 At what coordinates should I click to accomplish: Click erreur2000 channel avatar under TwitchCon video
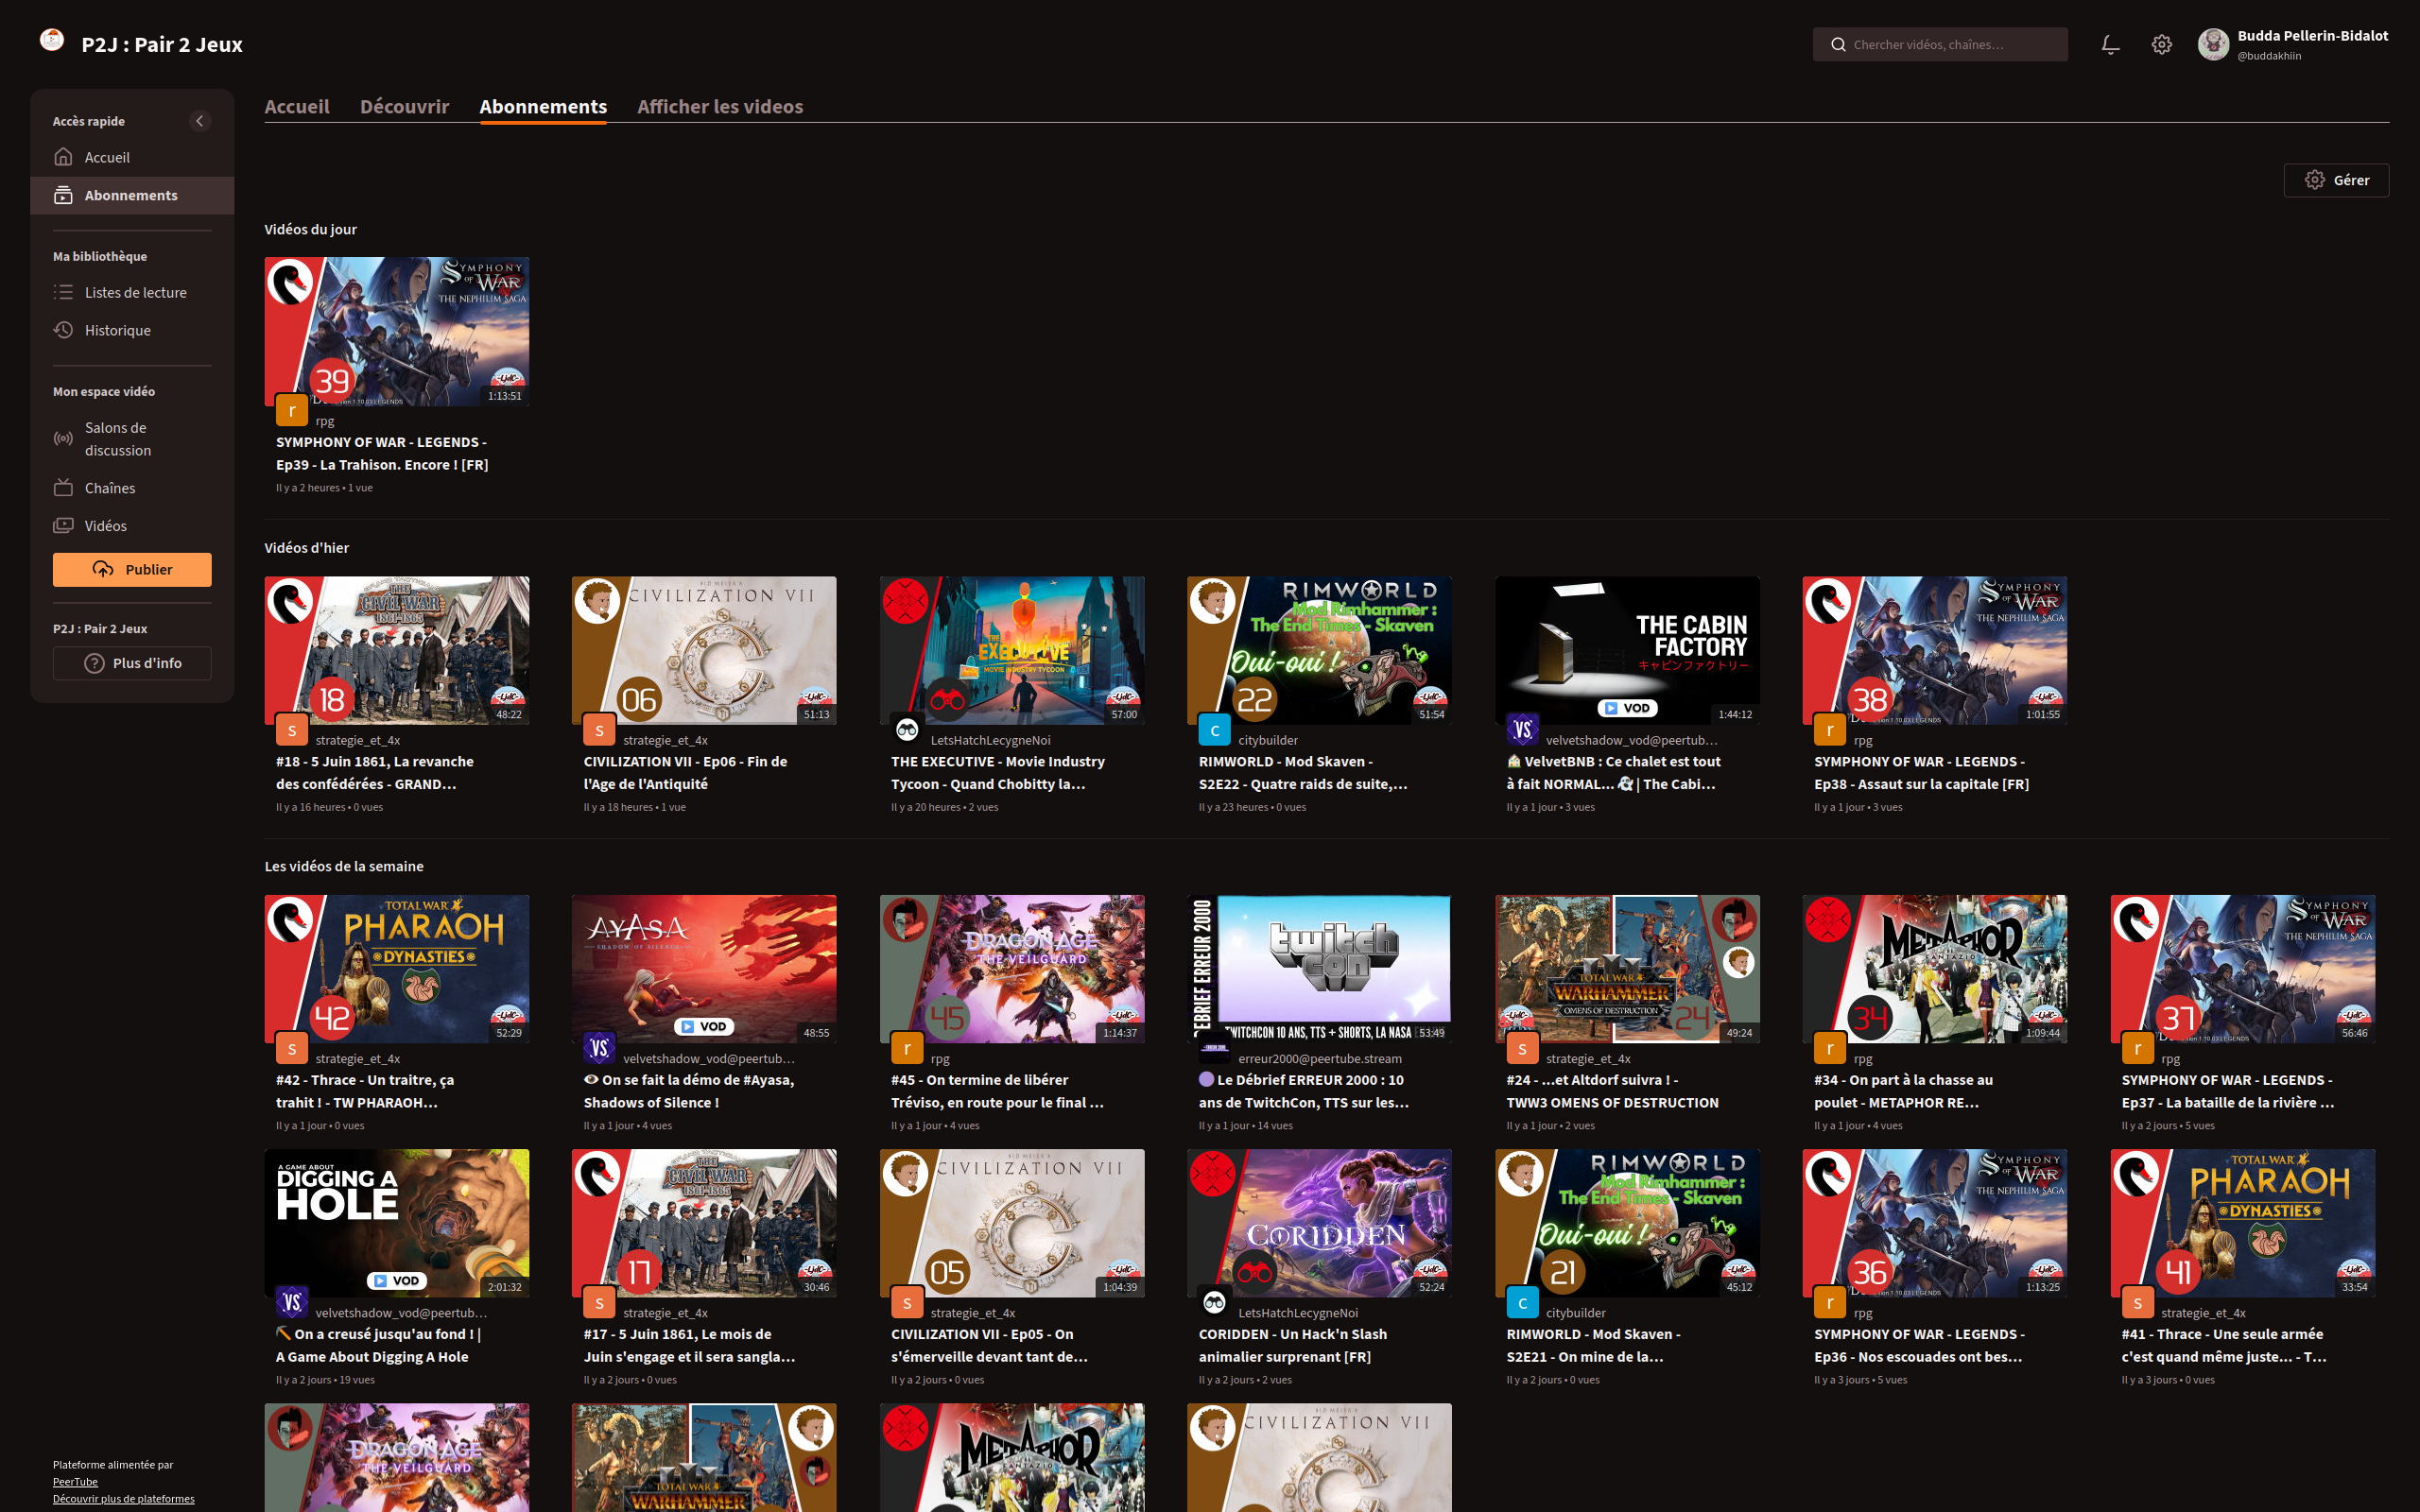pyautogui.click(x=1214, y=1048)
